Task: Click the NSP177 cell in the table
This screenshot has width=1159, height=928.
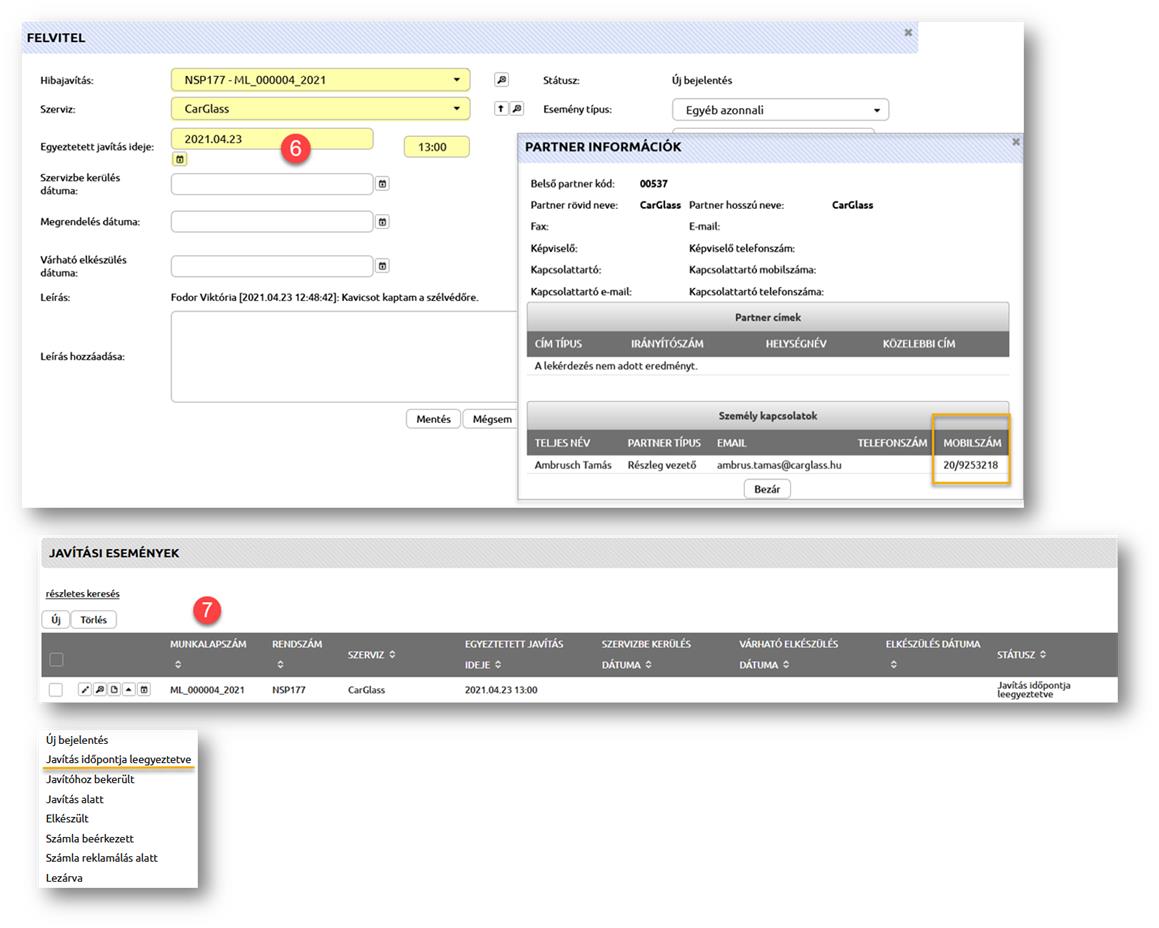Action: click(288, 690)
